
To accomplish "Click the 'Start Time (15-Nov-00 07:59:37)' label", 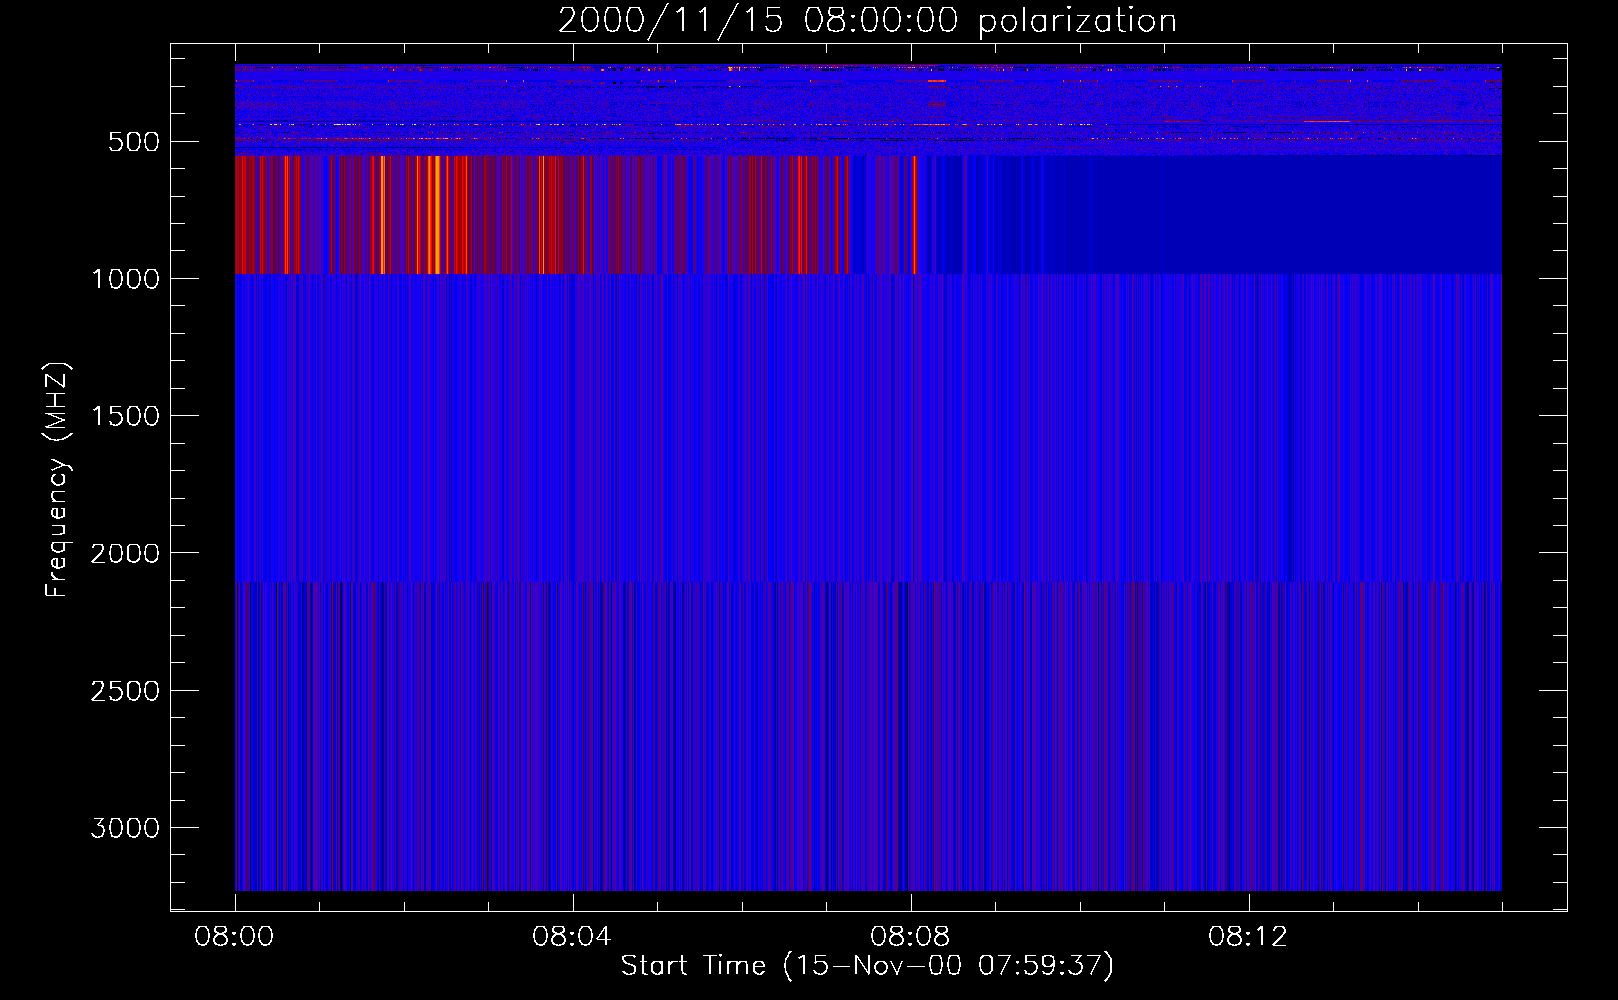I will [x=867, y=966].
